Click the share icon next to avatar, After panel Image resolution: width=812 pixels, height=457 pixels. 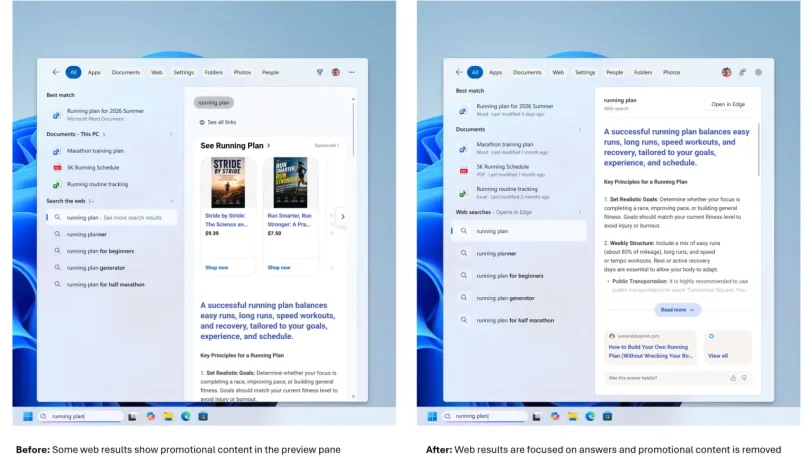point(743,73)
